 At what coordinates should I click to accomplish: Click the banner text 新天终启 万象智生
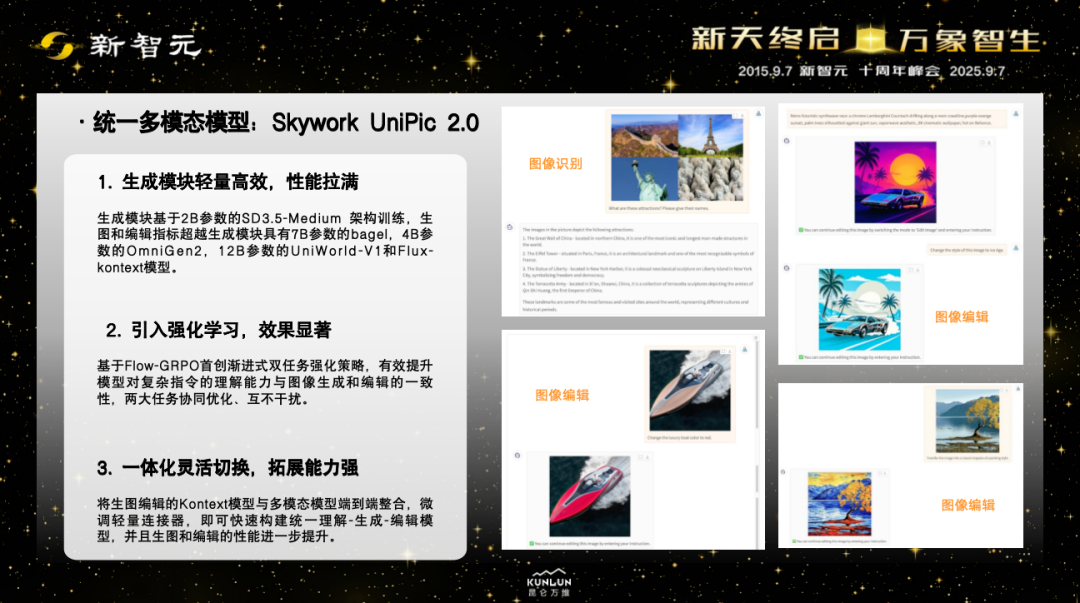click(866, 39)
